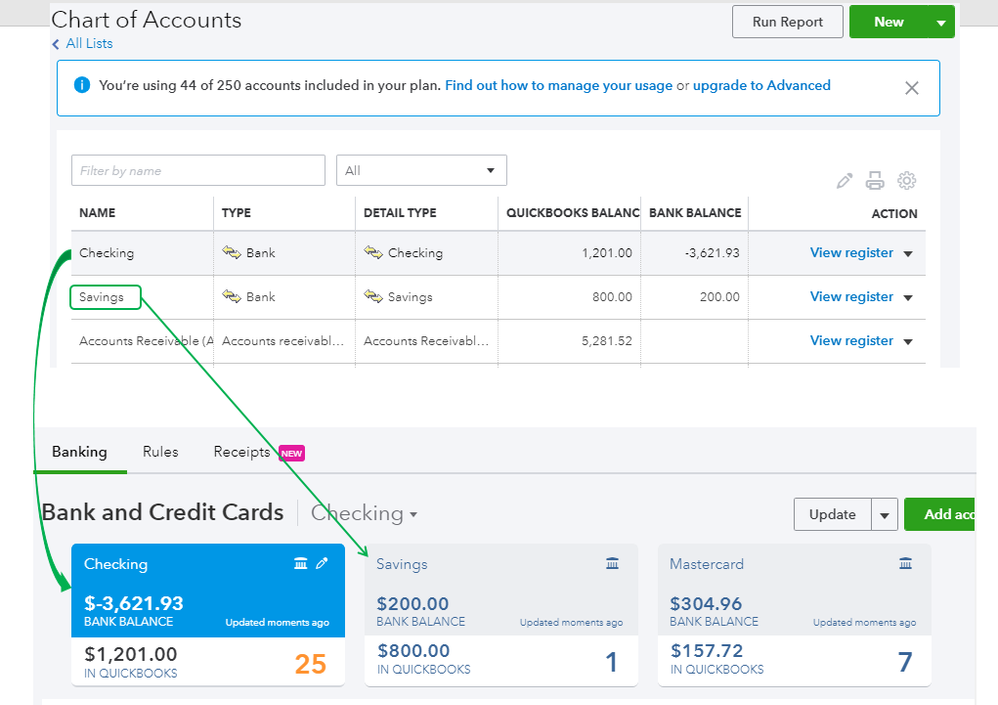Click the bank icon on Savings card
This screenshot has height=705, width=998.
pyautogui.click(x=613, y=564)
